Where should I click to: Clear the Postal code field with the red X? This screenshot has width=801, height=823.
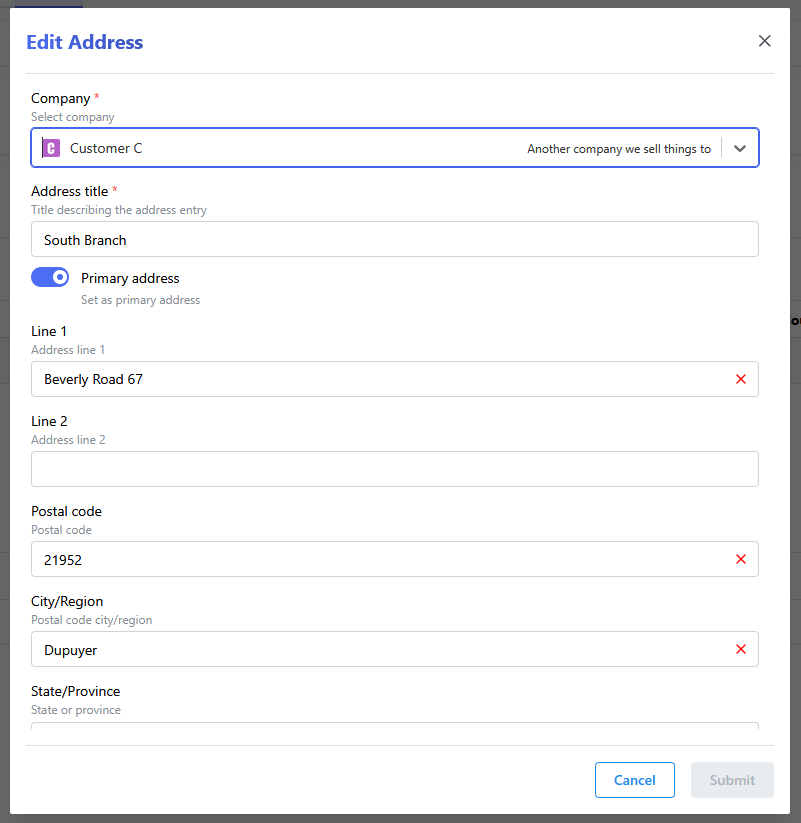pos(741,559)
